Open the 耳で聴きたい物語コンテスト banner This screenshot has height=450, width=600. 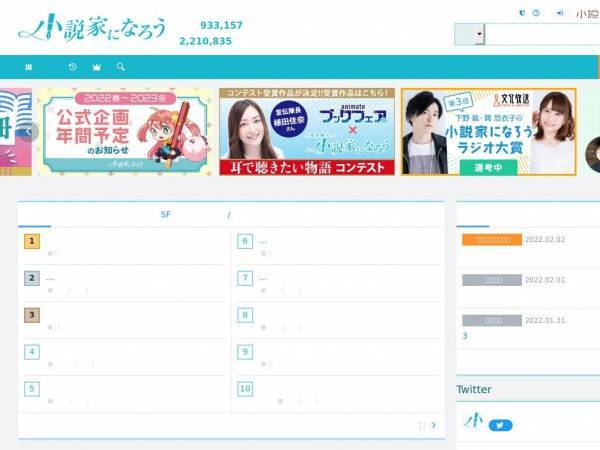tap(307, 132)
